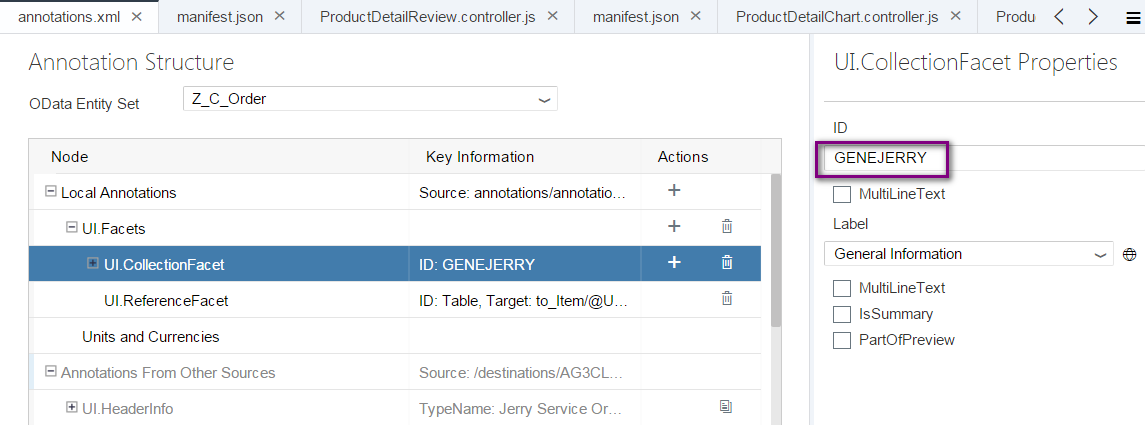Copy UI.HeaderInfo annotation to local

click(x=725, y=406)
